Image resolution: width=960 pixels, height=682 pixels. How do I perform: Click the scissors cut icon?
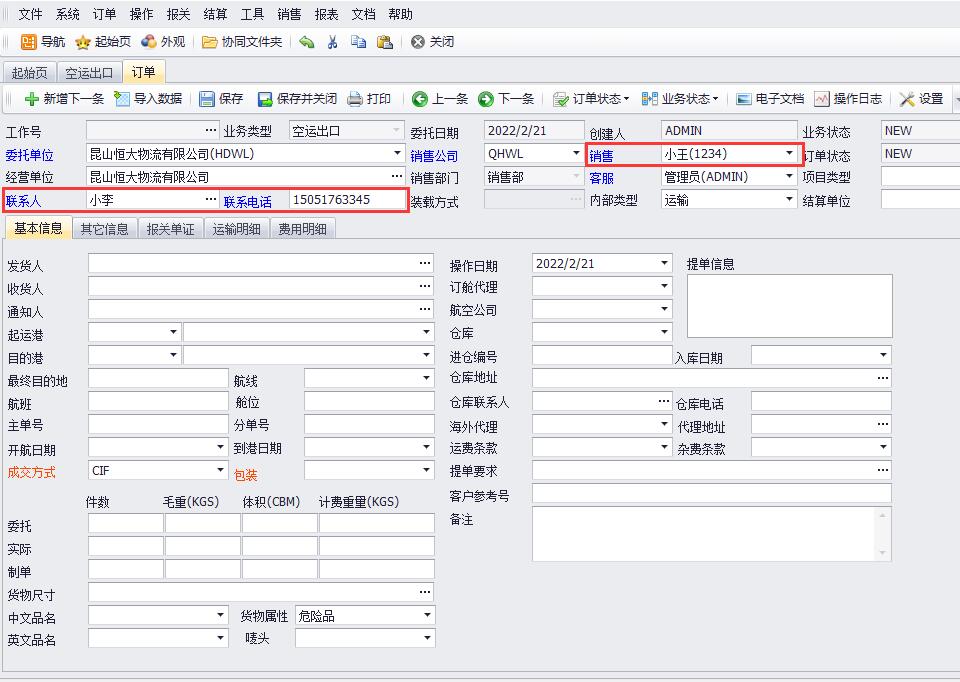[x=333, y=42]
